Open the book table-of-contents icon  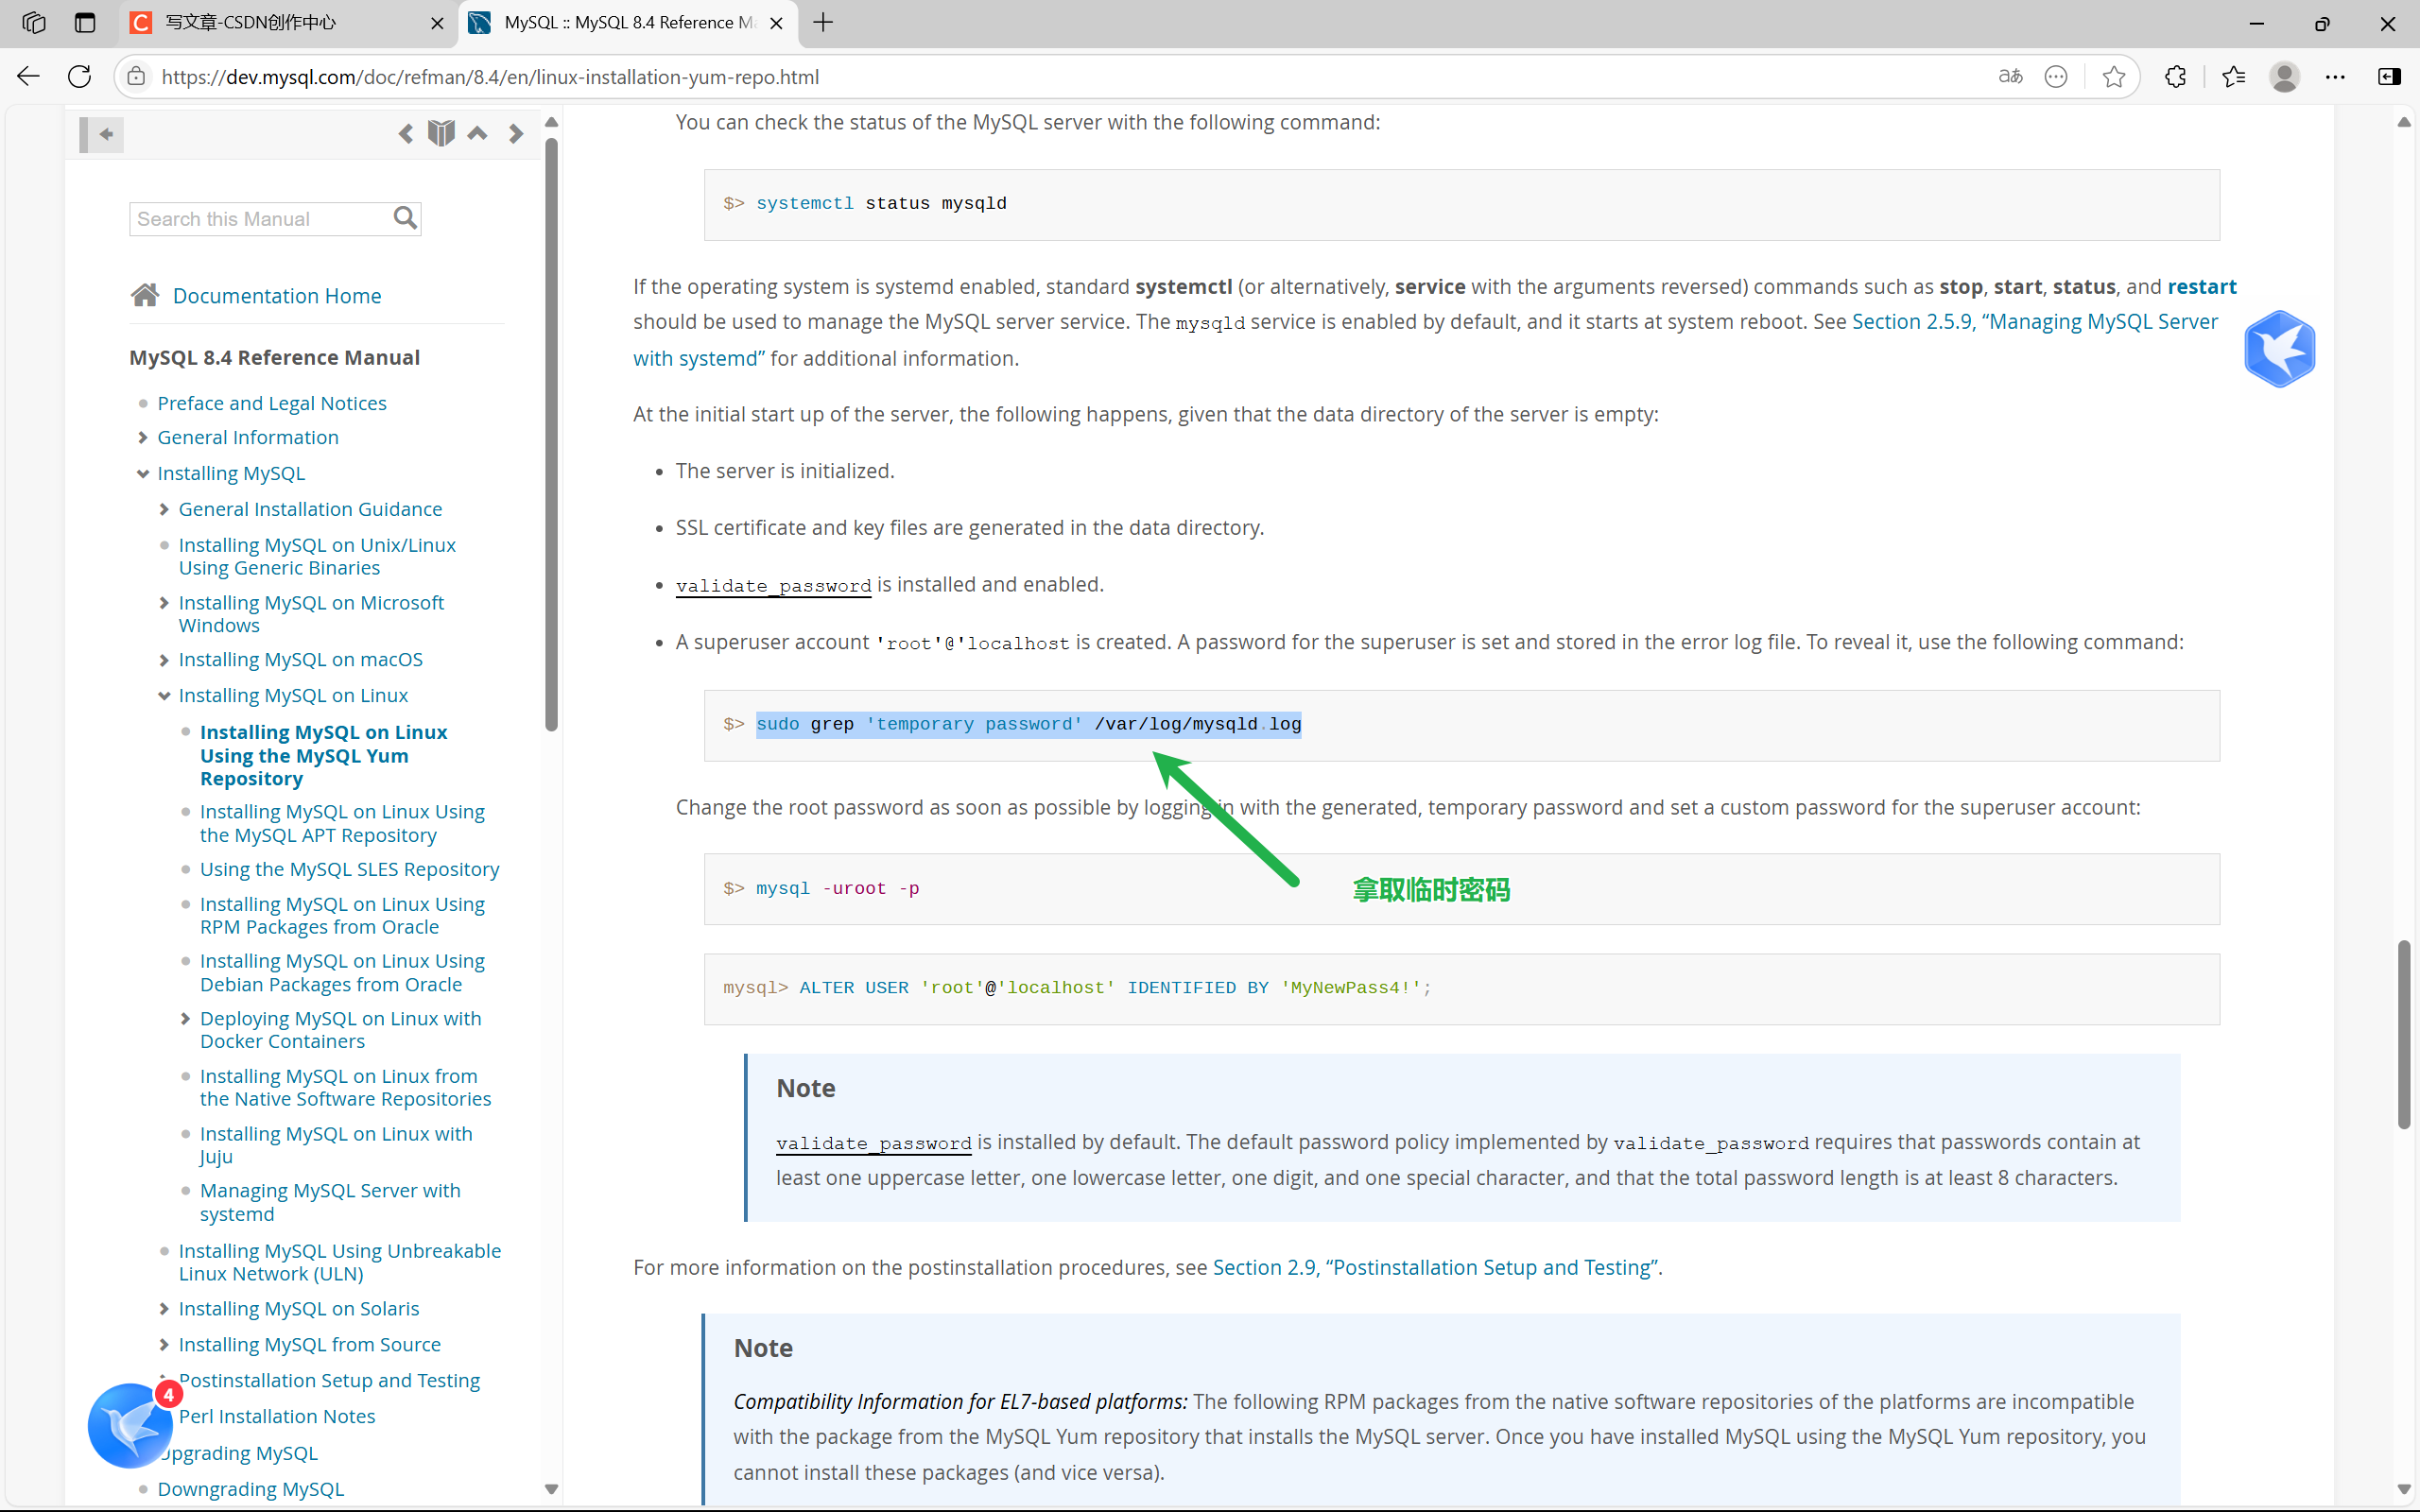[440, 132]
